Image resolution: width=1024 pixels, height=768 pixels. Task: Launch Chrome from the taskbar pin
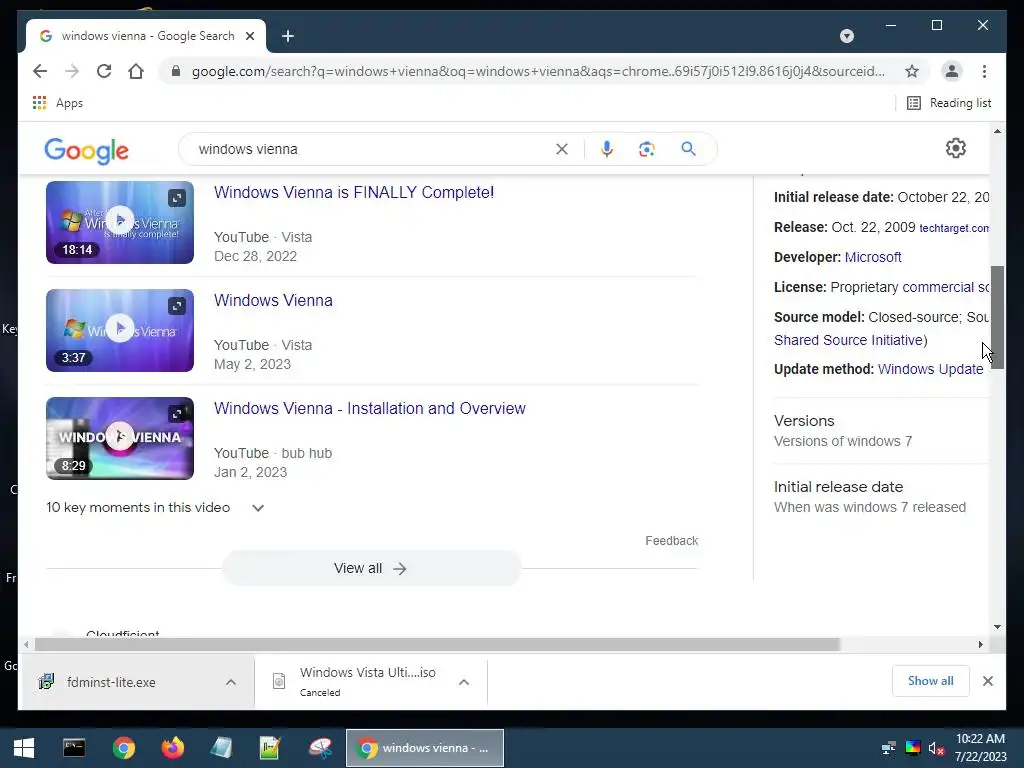(123, 748)
